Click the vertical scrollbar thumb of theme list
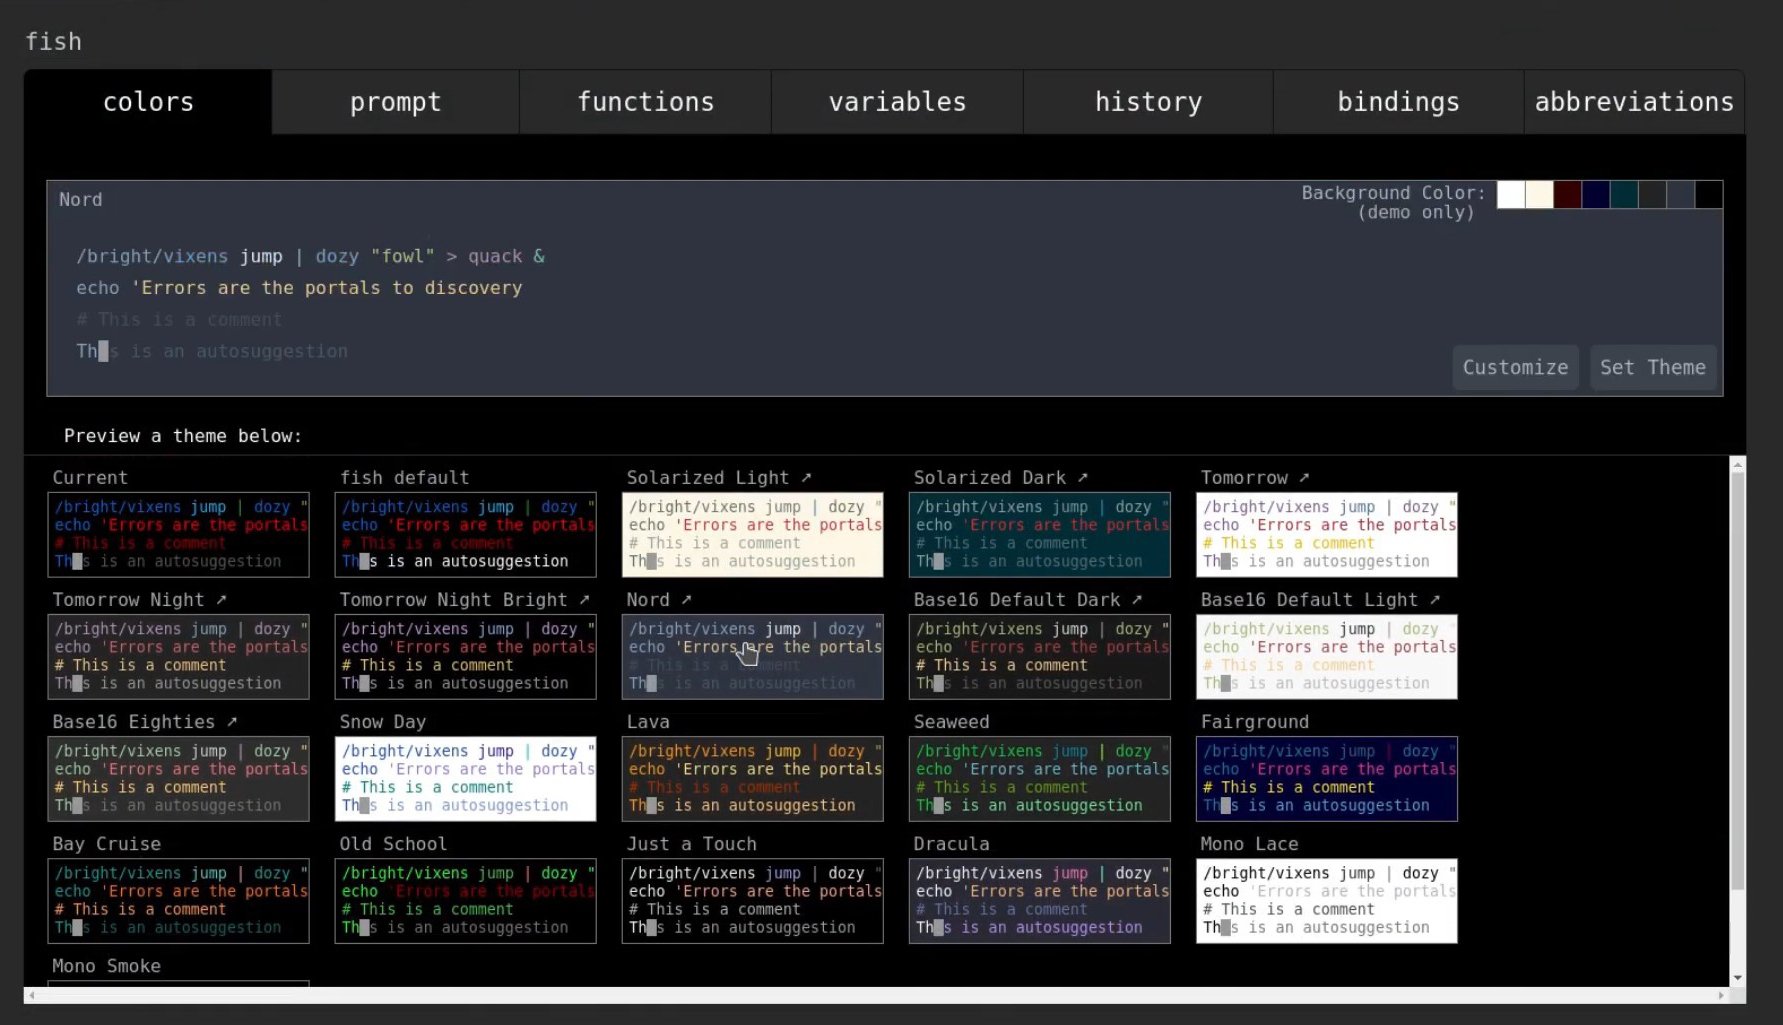Screen dimensions: 1783x1025 (1738, 681)
